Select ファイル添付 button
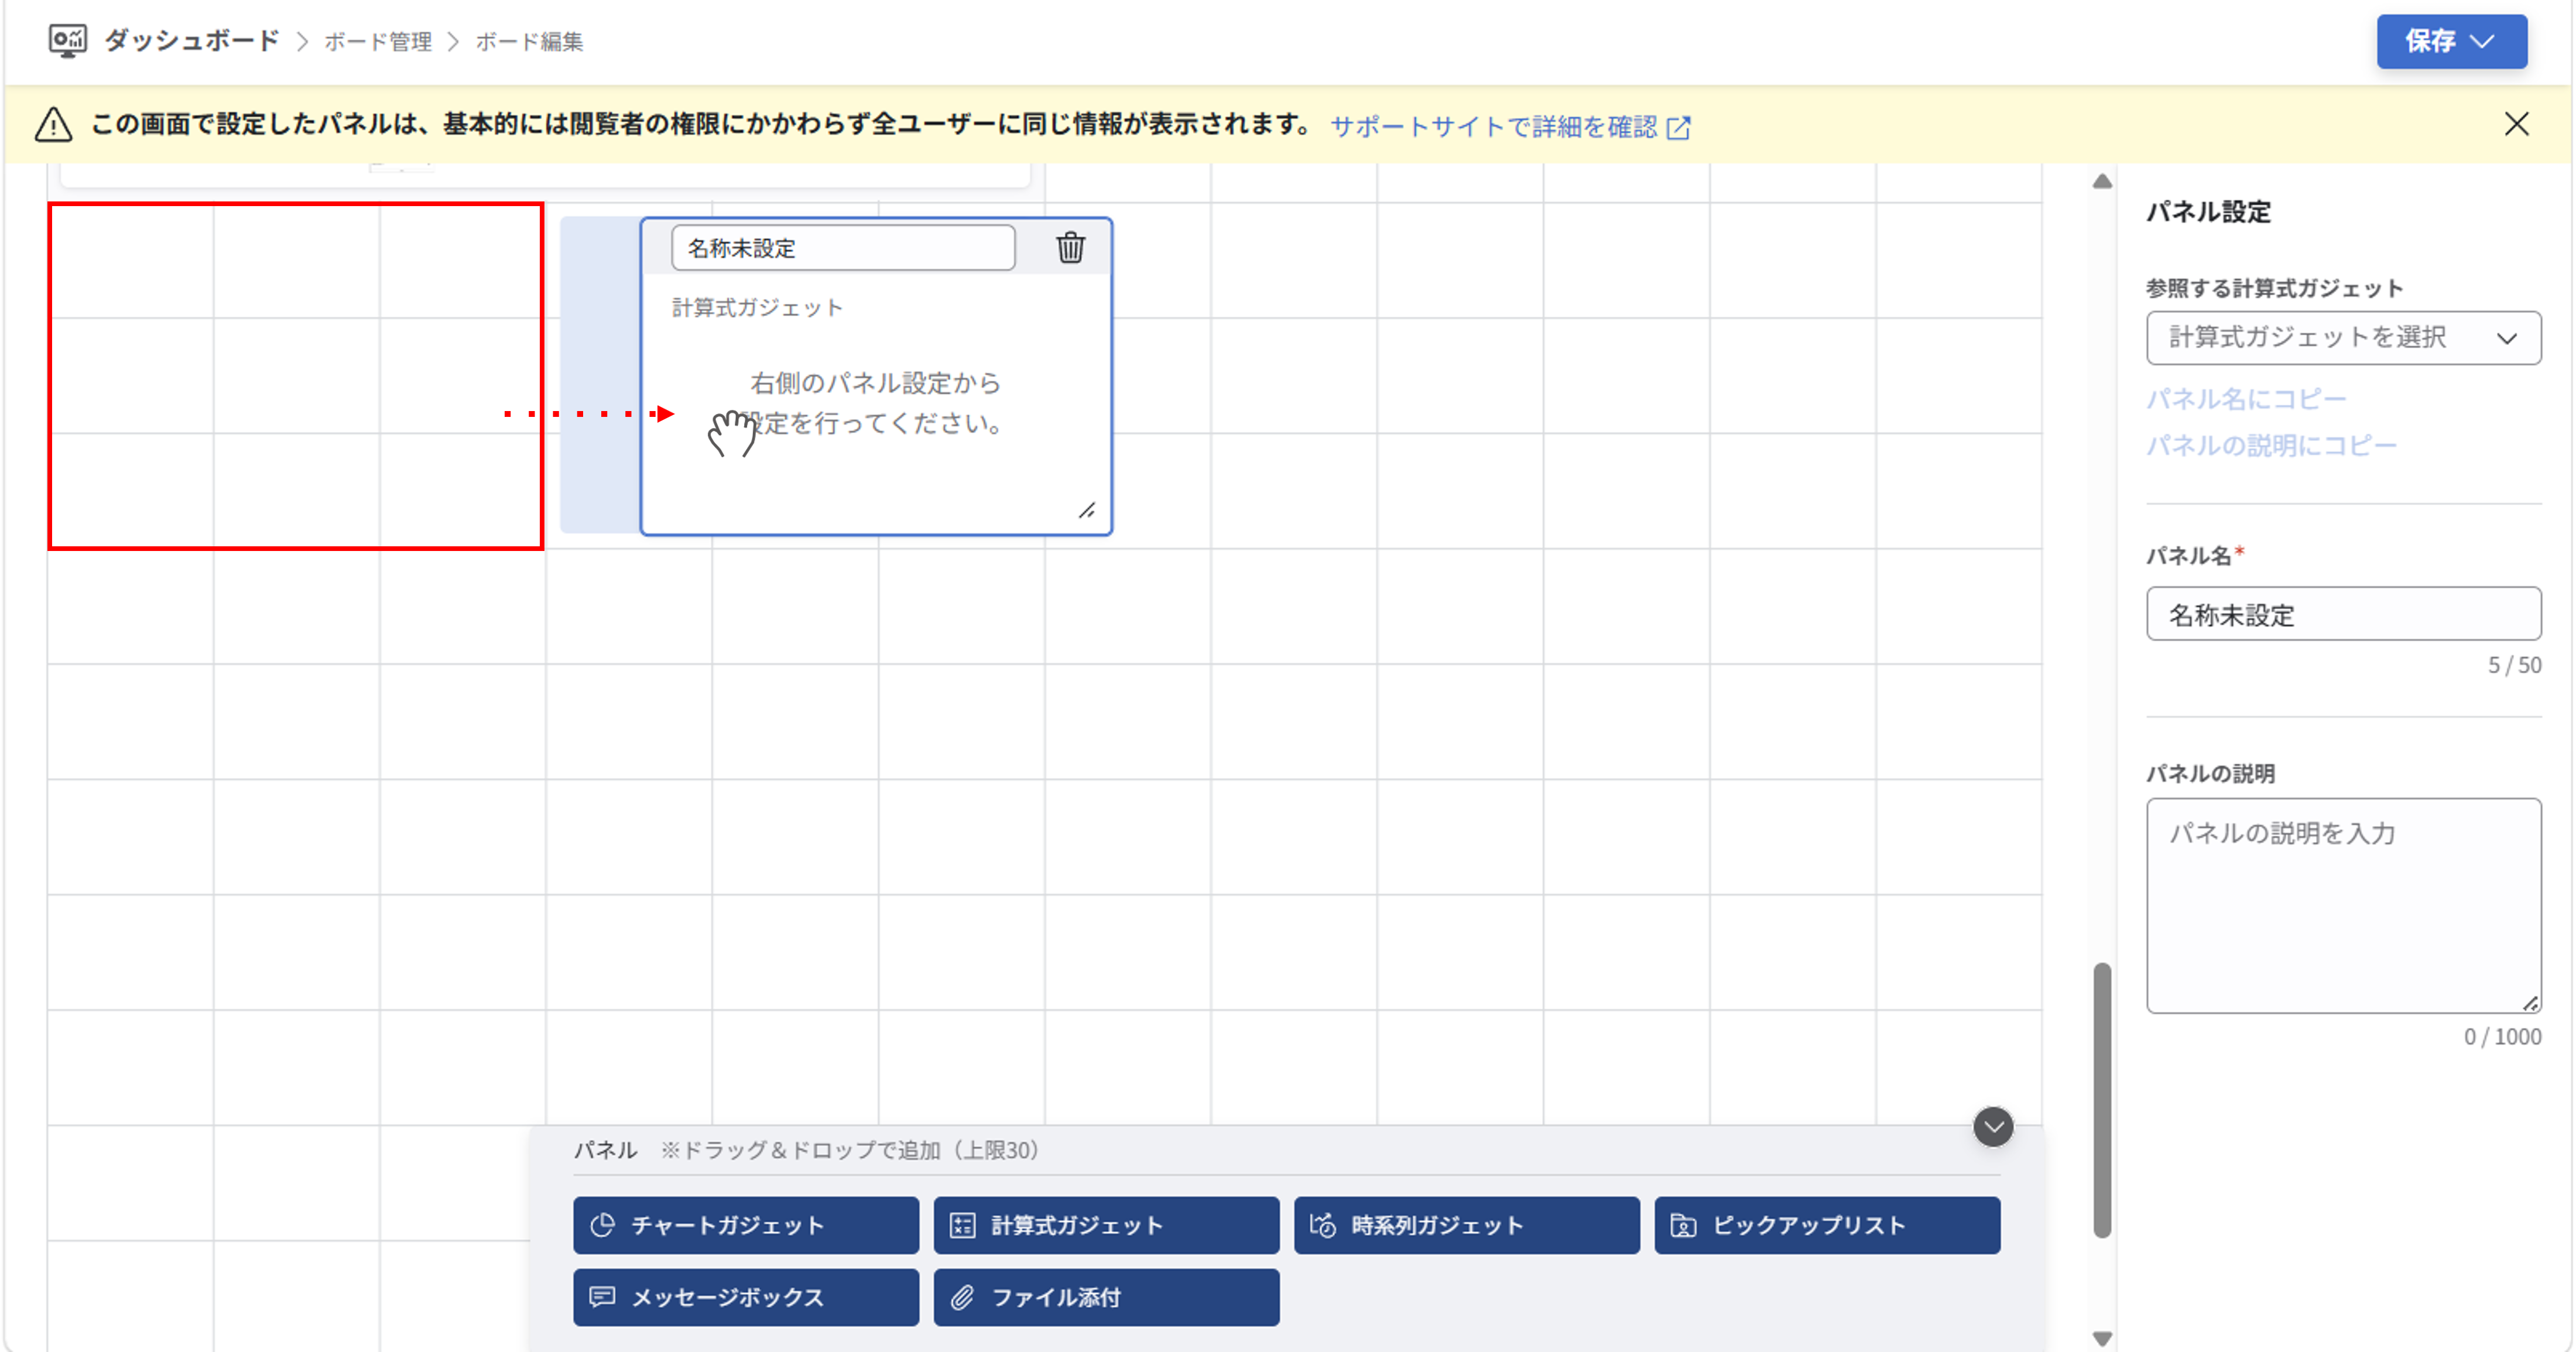This screenshot has height=1352, width=2576. point(1106,1297)
